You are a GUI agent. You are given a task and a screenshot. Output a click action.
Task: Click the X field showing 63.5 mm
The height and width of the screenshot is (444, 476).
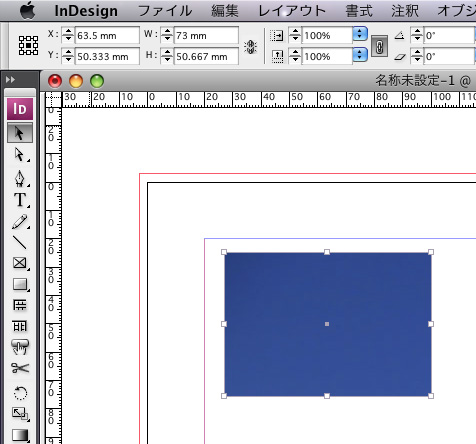[107, 35]
